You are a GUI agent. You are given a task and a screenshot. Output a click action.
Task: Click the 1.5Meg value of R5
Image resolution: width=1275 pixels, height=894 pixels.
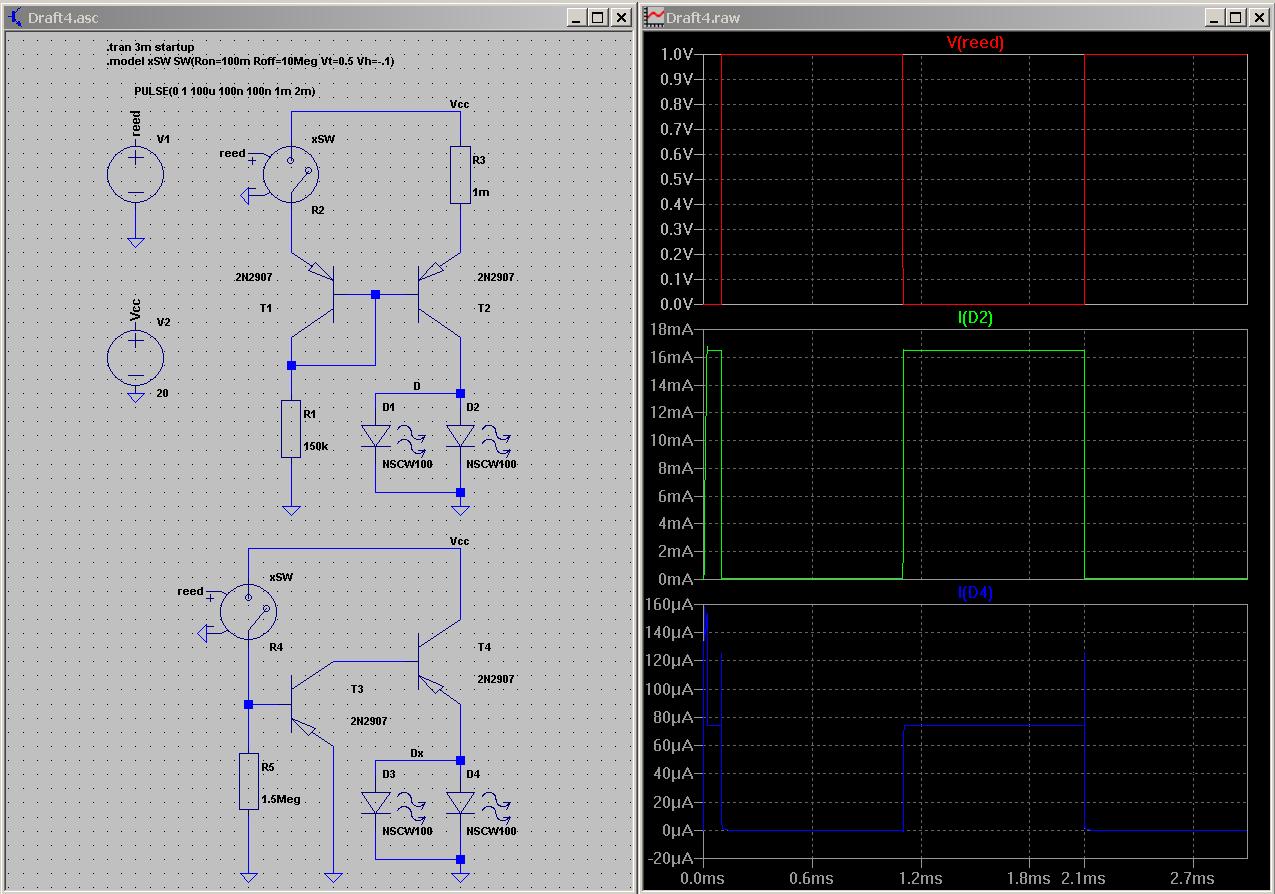click(x=281, y=800)
